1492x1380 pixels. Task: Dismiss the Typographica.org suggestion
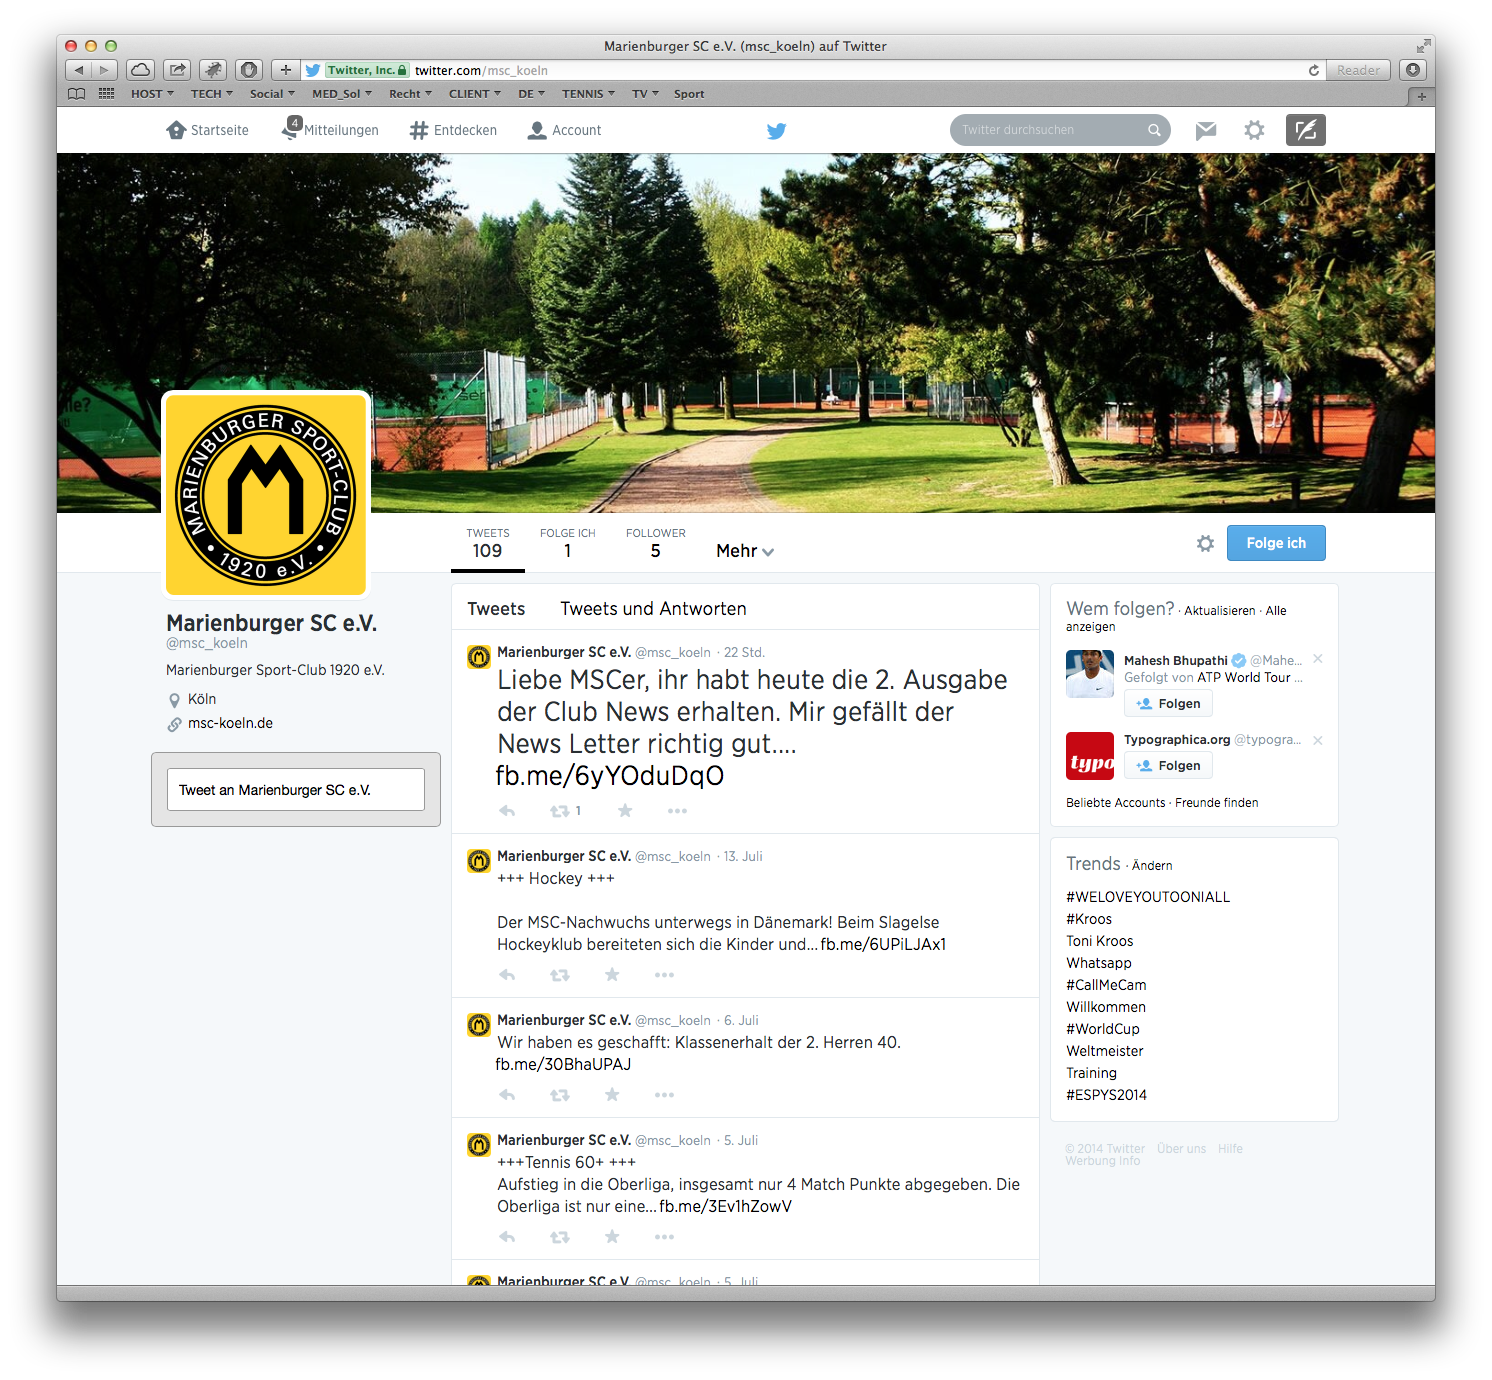click(x=1318, y=741)
